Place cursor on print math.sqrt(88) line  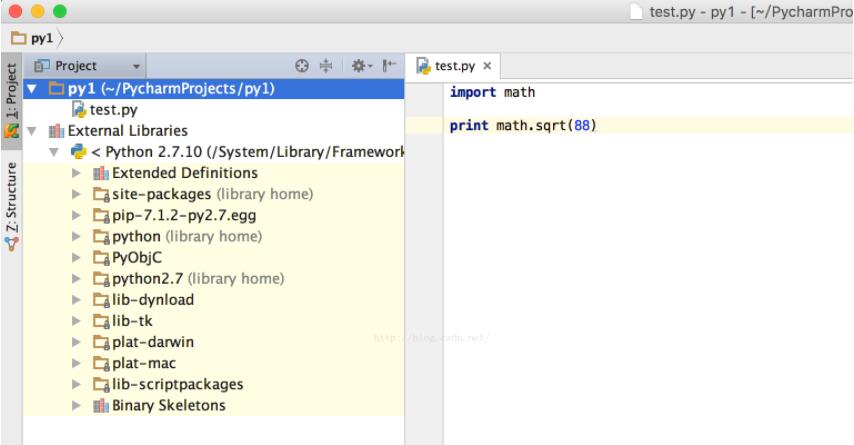(x=523, y=126)
